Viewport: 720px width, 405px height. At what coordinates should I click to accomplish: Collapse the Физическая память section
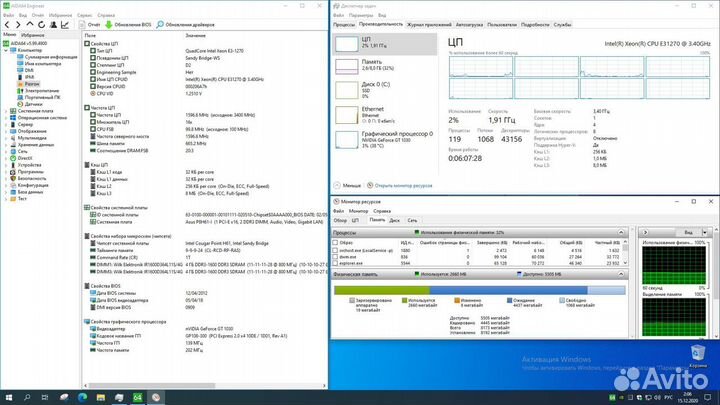(x=621, y=274)
